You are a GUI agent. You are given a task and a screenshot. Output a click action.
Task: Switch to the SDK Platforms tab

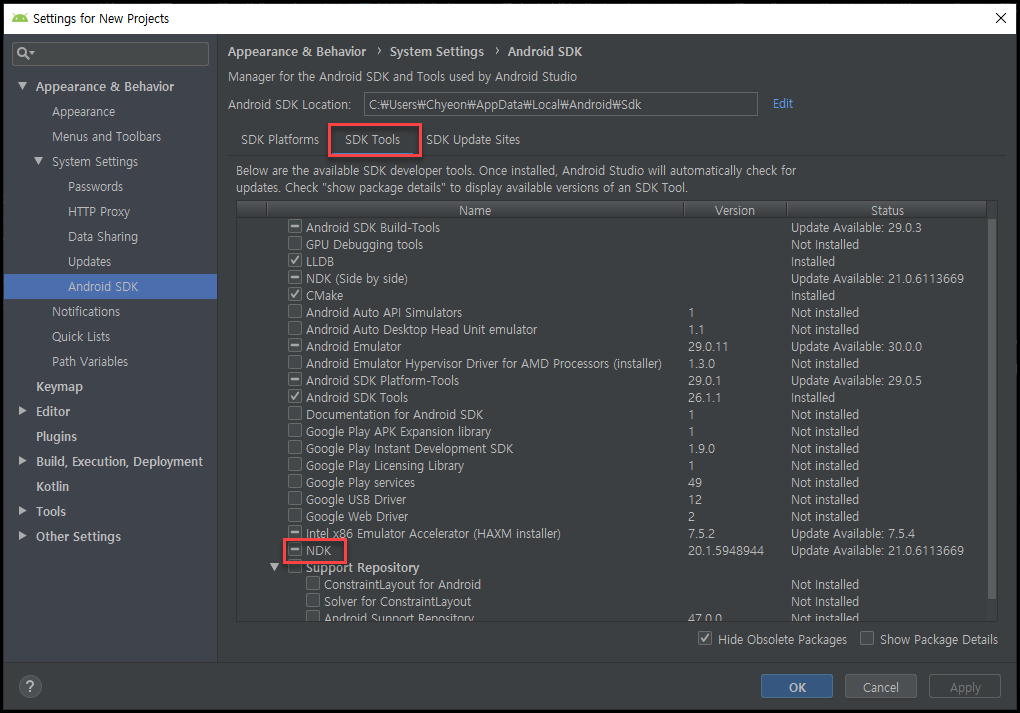[280, 140]
